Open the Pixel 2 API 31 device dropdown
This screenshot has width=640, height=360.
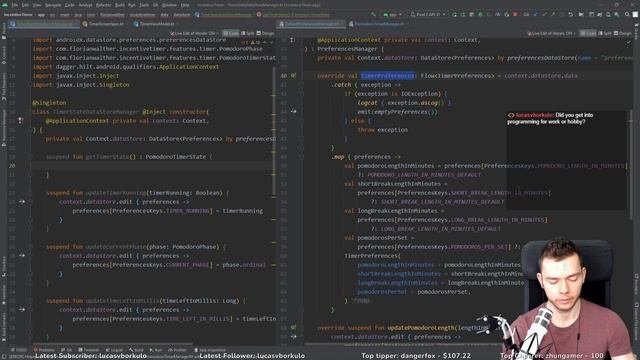point(428,14)
